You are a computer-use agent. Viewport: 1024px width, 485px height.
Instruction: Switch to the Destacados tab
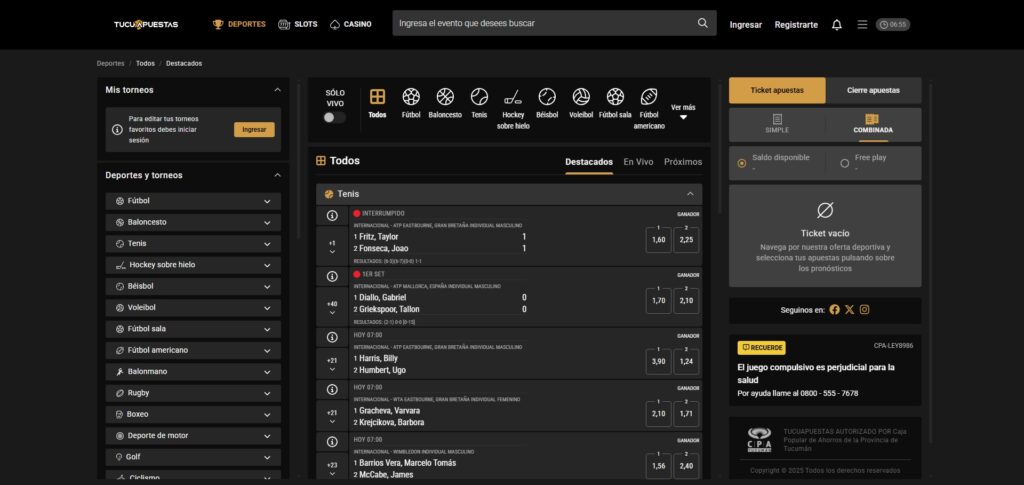pos(589,162)
